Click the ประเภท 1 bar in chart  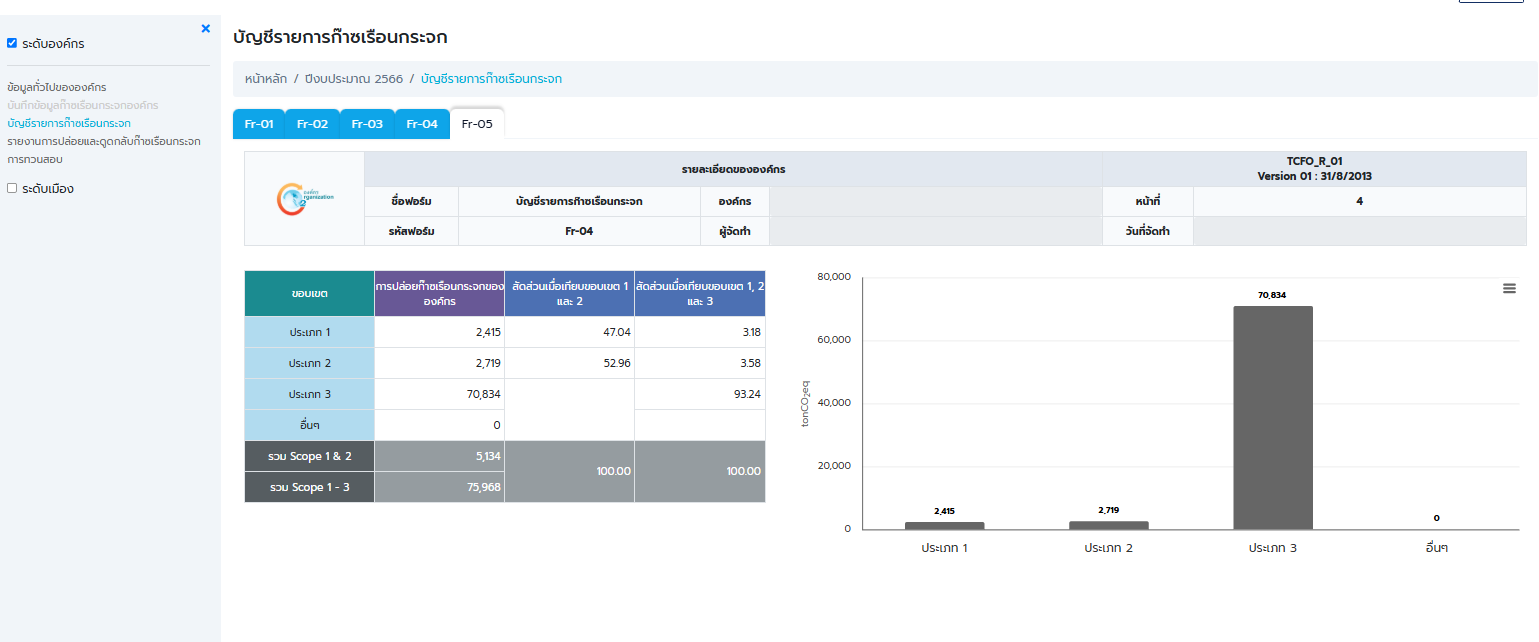click(x=944, y=525)
